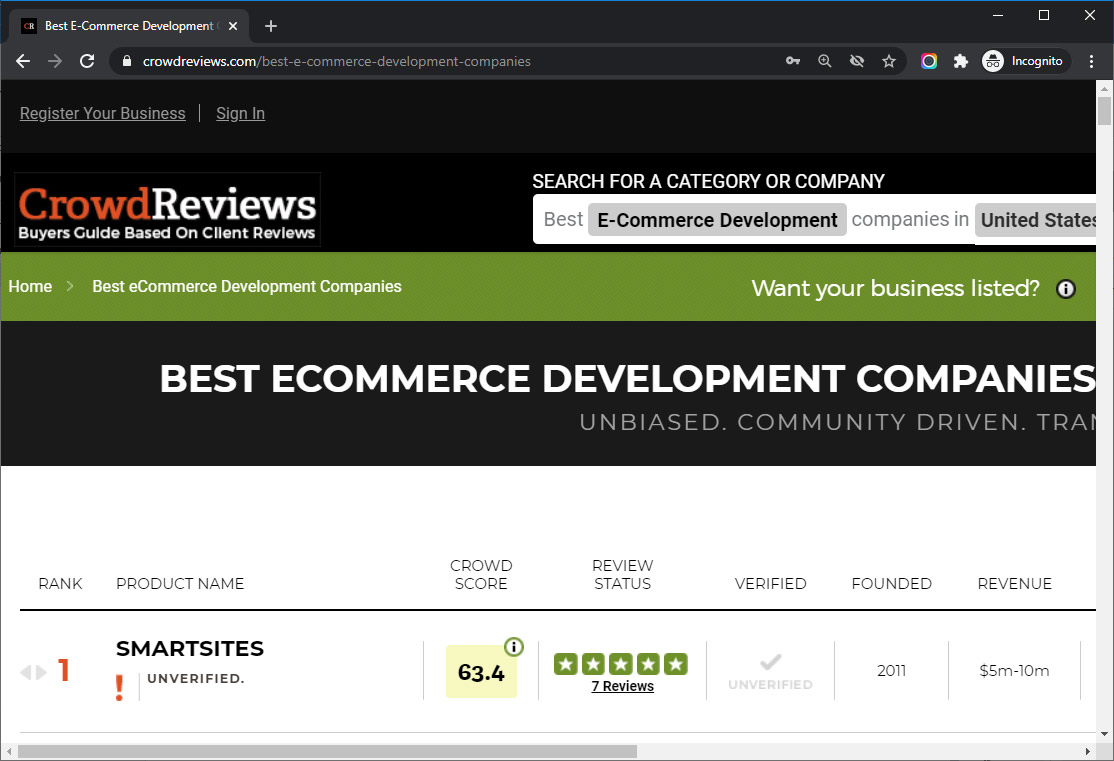Open the saved passwords key icon
The image size is (1114, 761).
[x=793, y=61]
